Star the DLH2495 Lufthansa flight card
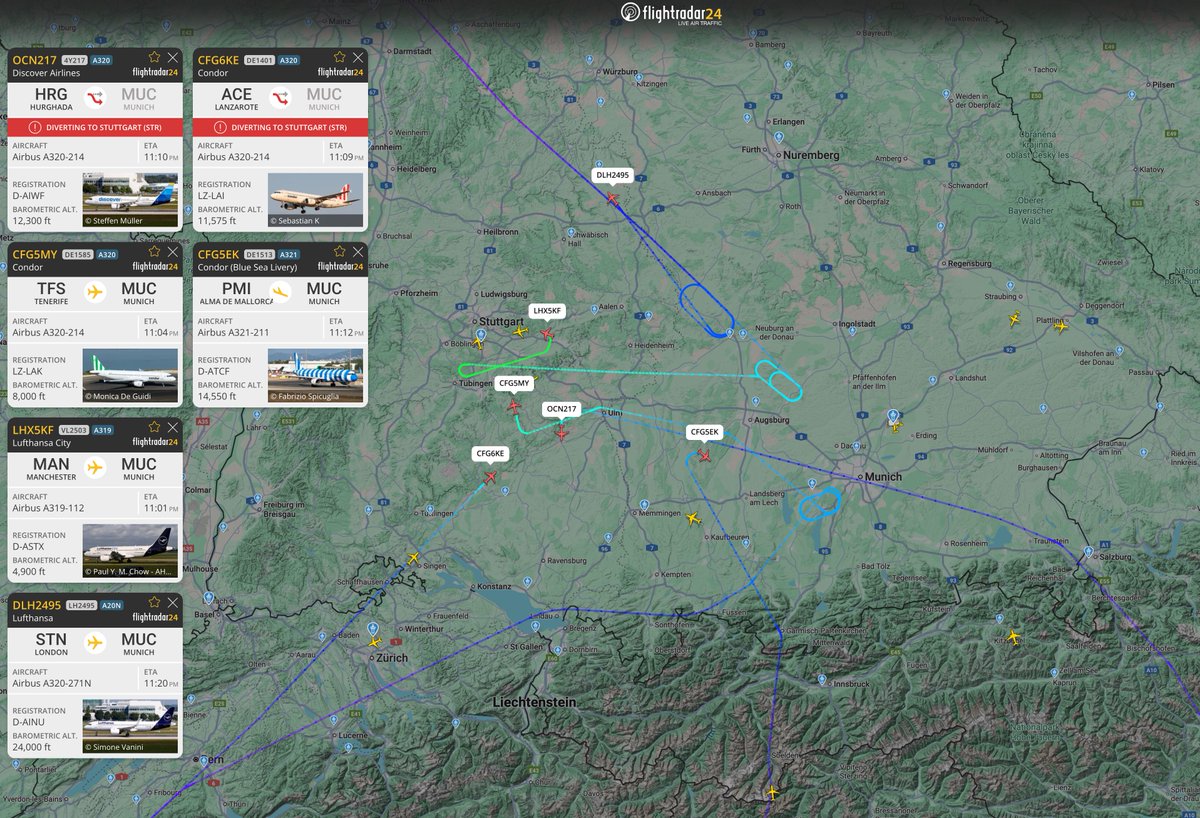Screen dimensions: 1200x818 coord(154,603)
